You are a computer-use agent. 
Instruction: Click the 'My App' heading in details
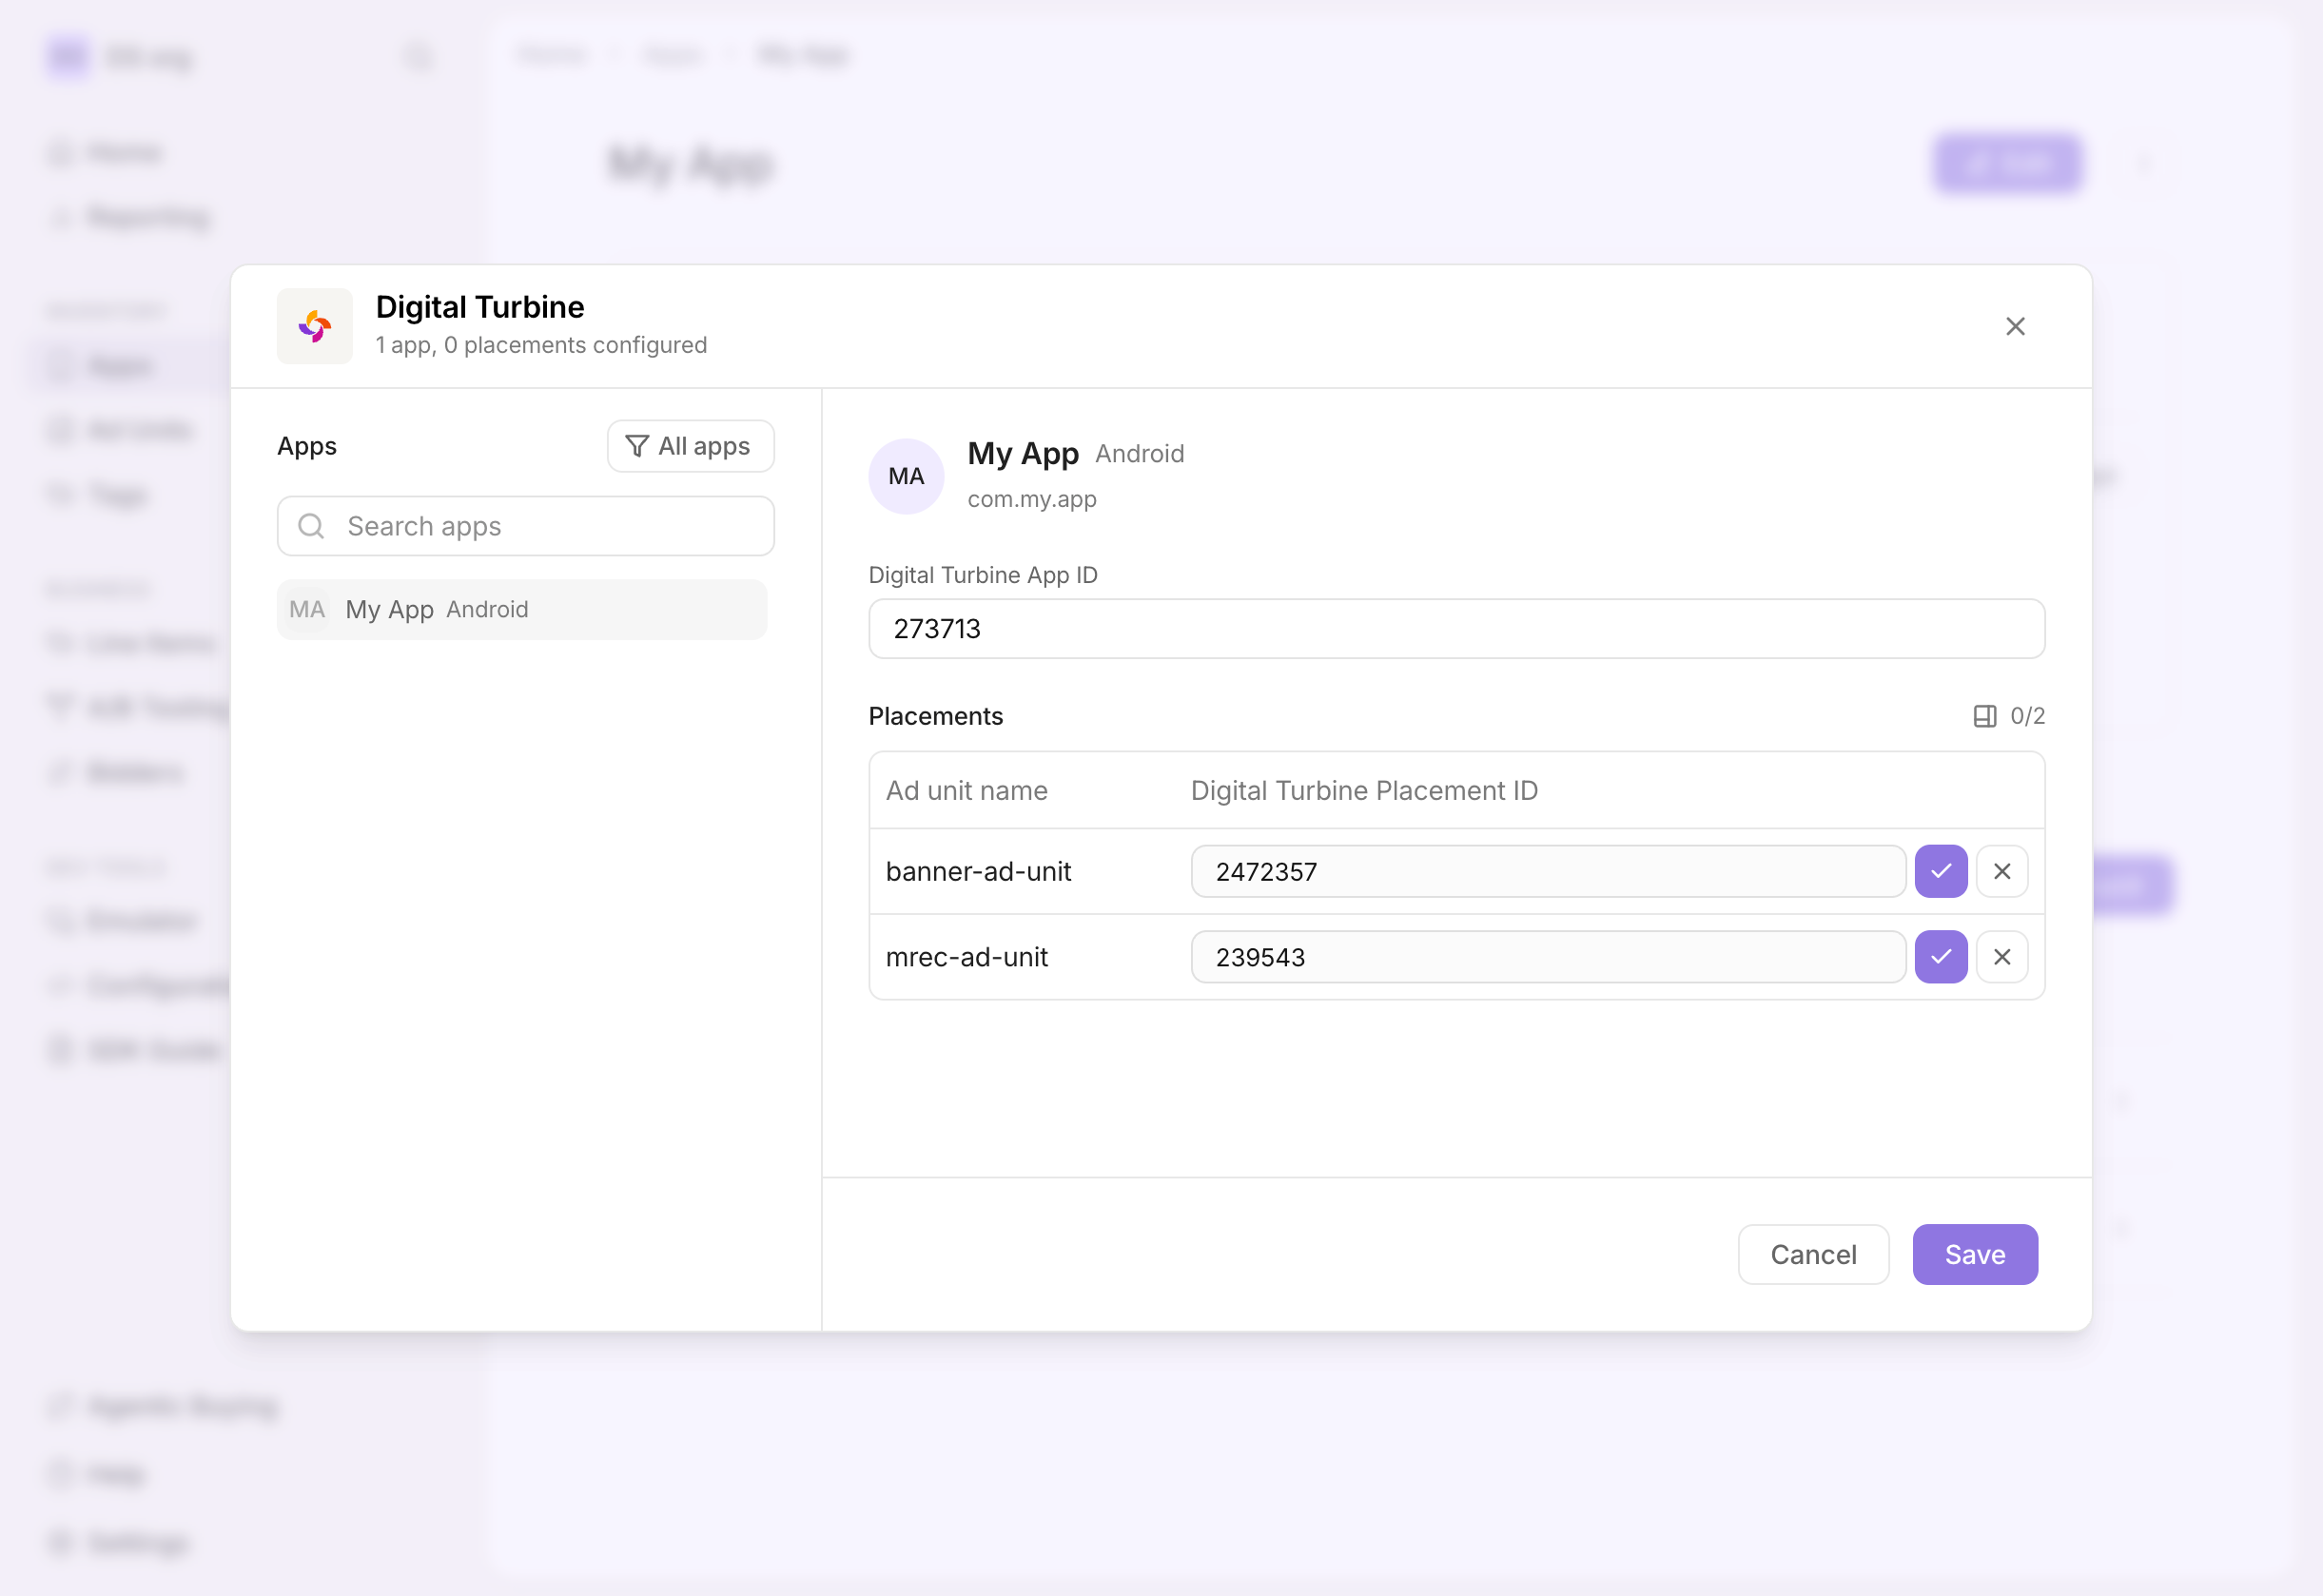[1023, 454]
